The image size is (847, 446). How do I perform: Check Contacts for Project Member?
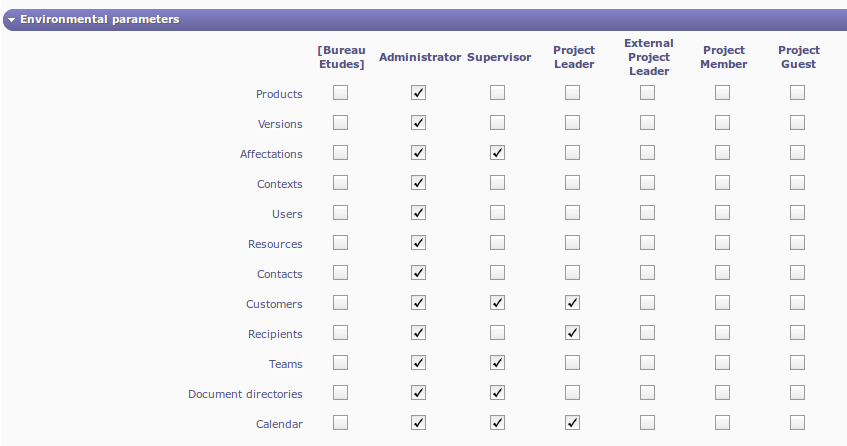[x=722, y=273]
